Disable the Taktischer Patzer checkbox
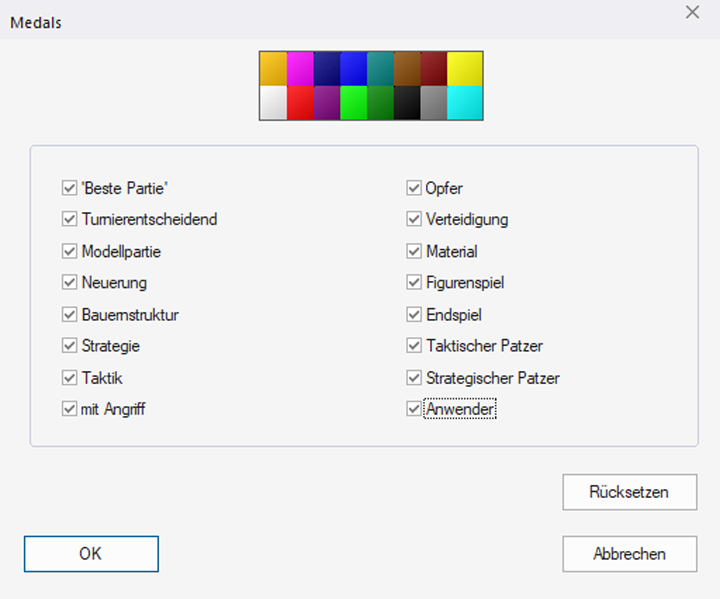This screenshot has width=720, height=599. point(413,346)
